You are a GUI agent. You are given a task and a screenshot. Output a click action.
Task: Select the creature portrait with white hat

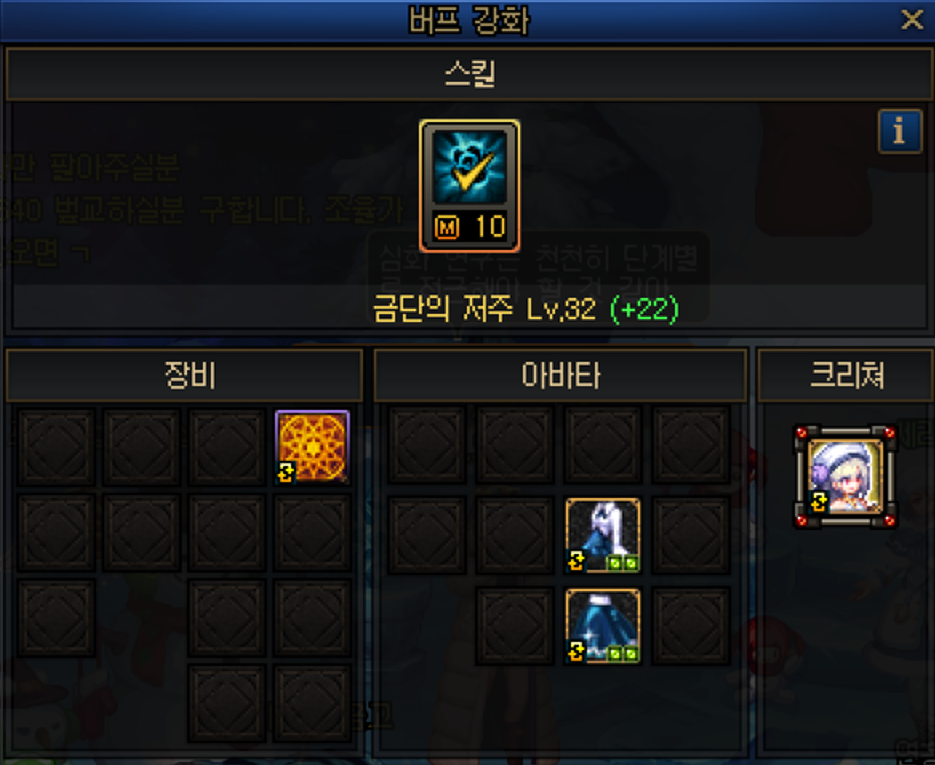[845, 477]
